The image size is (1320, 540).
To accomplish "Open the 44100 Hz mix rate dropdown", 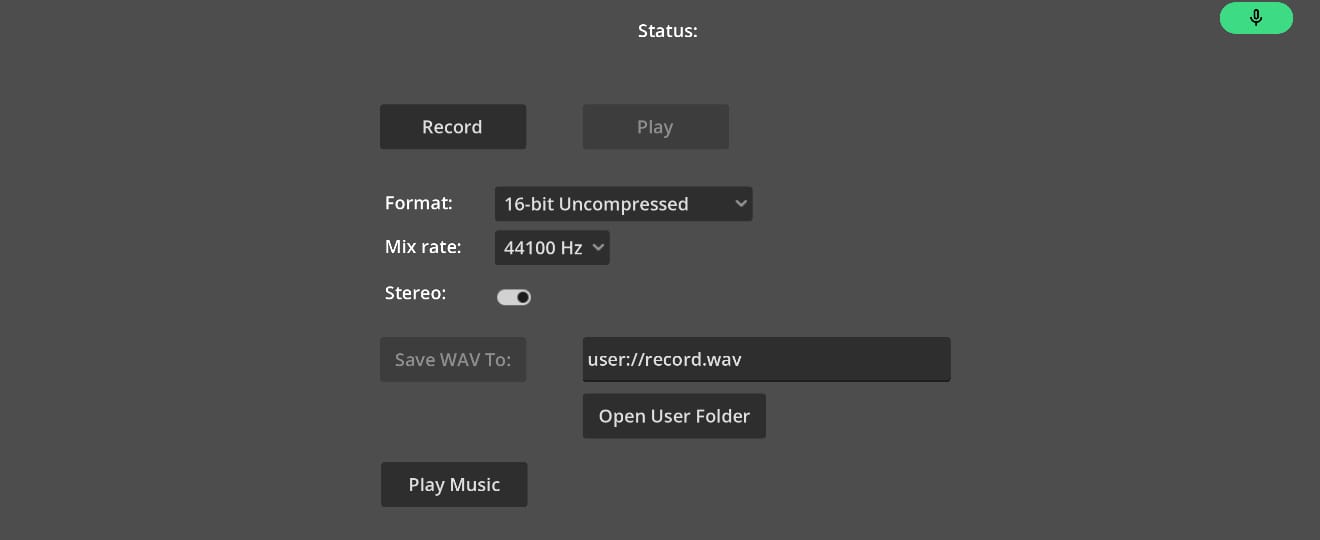I will point(552,248).
